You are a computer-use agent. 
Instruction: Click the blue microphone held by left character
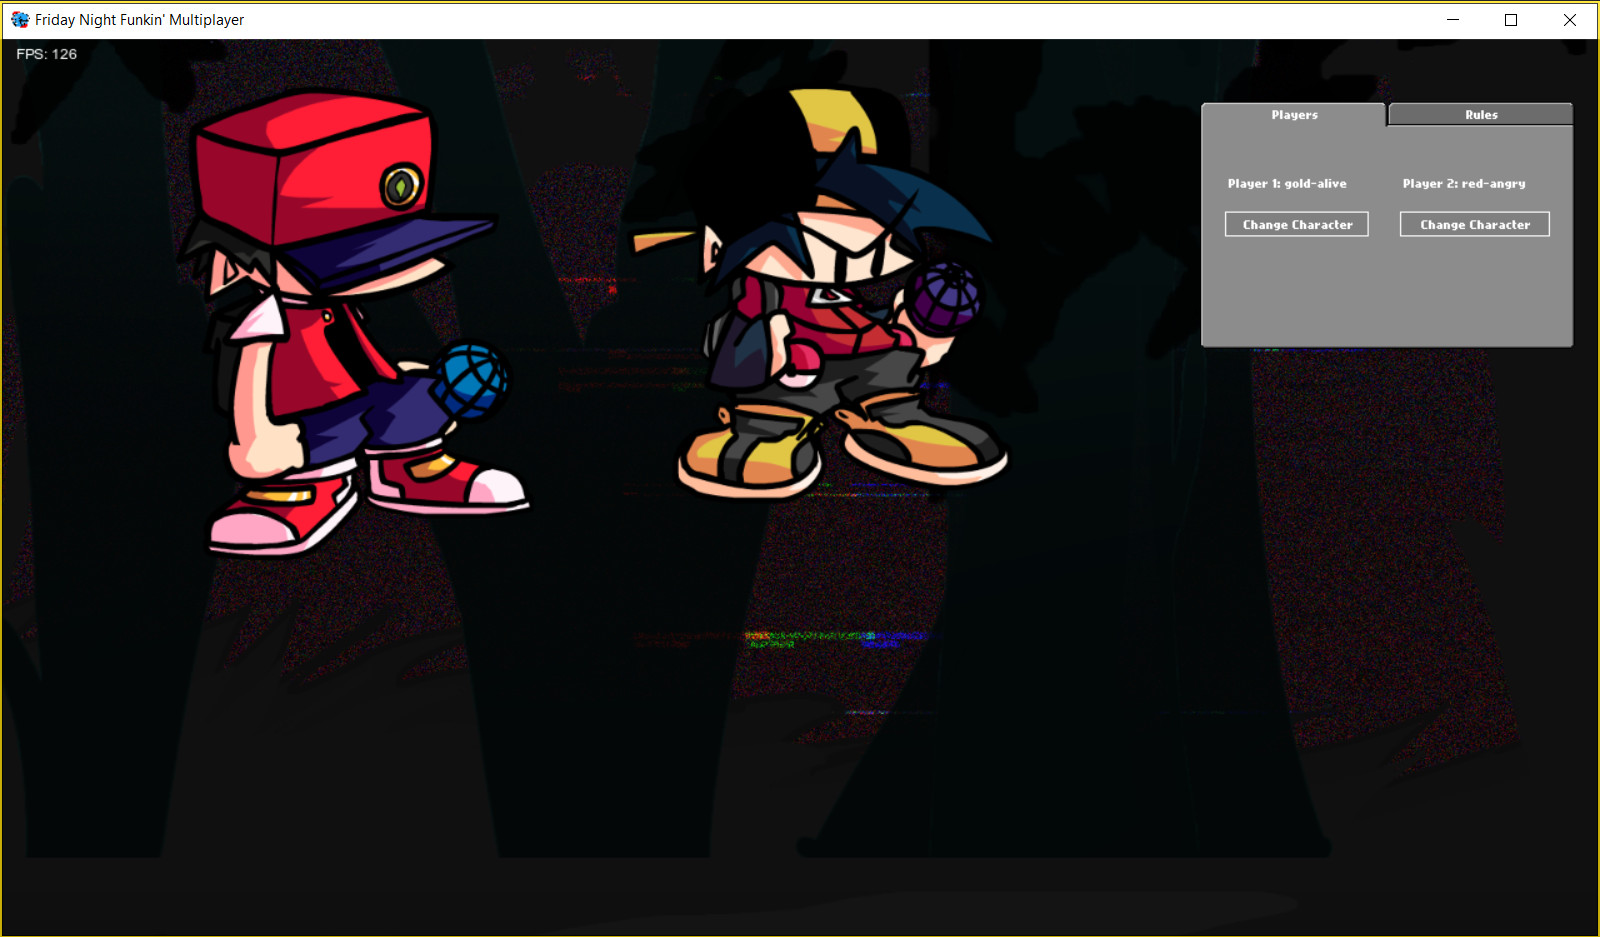click(x=470, y=380)
